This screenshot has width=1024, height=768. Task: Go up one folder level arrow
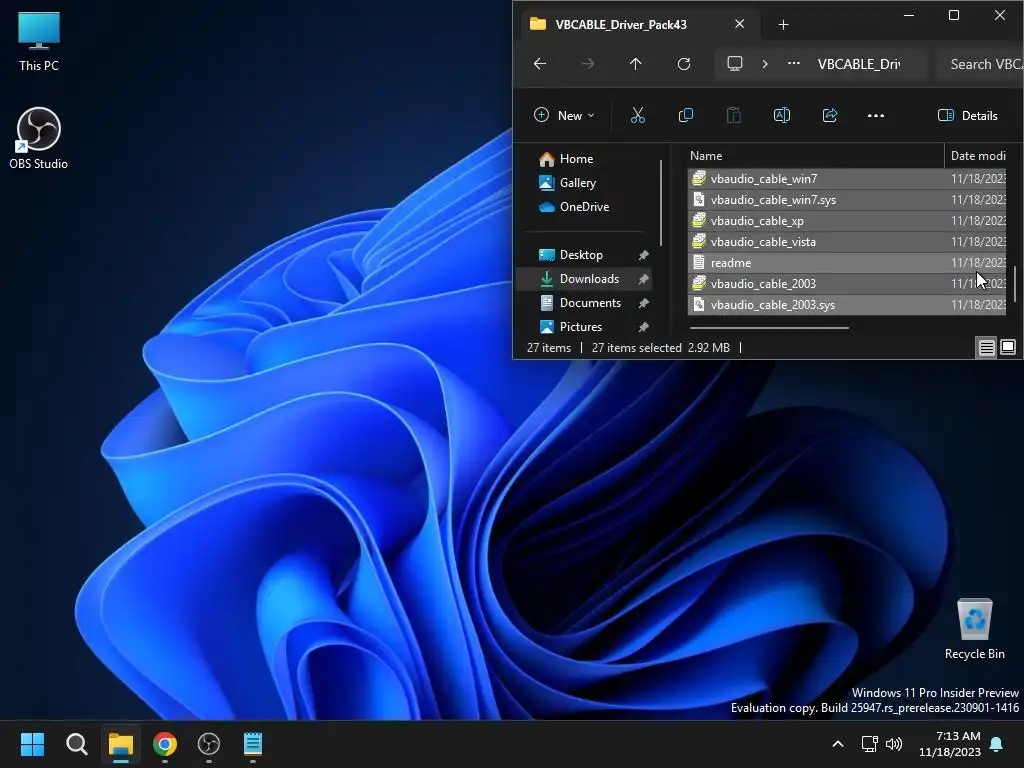(x=635, y=64)
